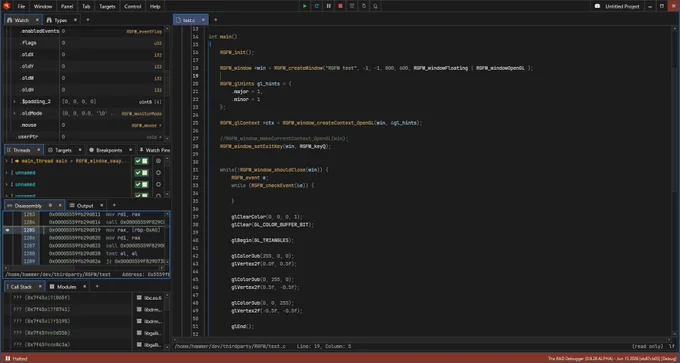Image resolution: width=680 pixels, height=363 pixels.
Task: Click the binoculars icon on Types tab
Action: pyautogui.click(x=49, y=20)
